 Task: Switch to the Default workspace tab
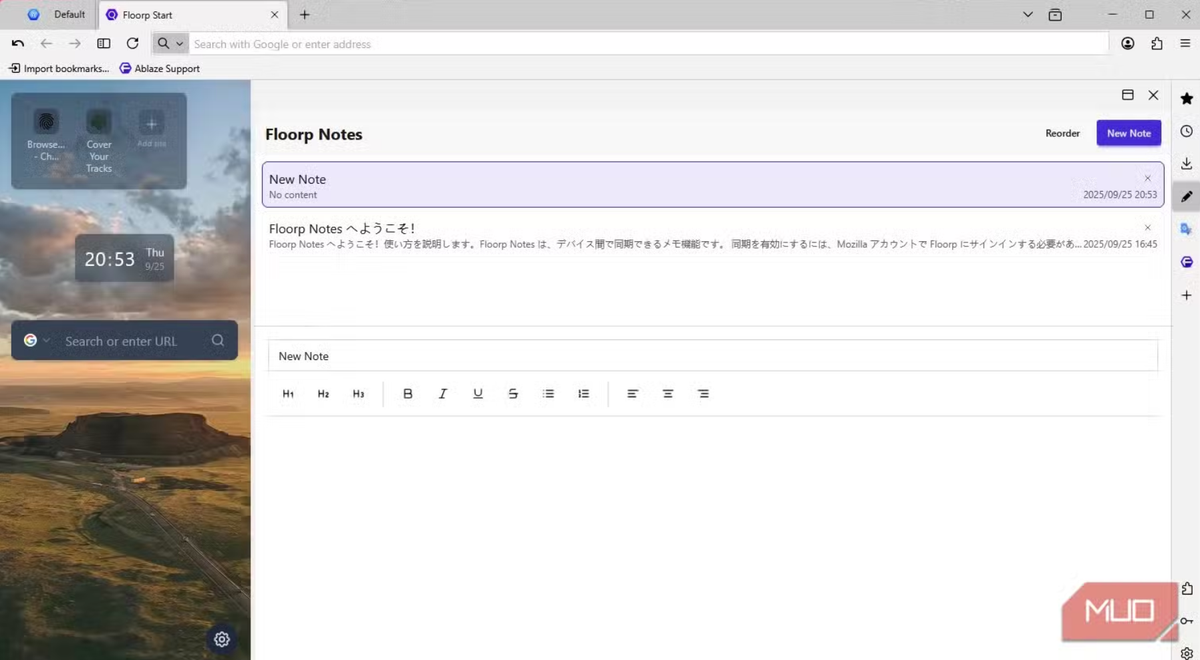click(x=56, y=15)
